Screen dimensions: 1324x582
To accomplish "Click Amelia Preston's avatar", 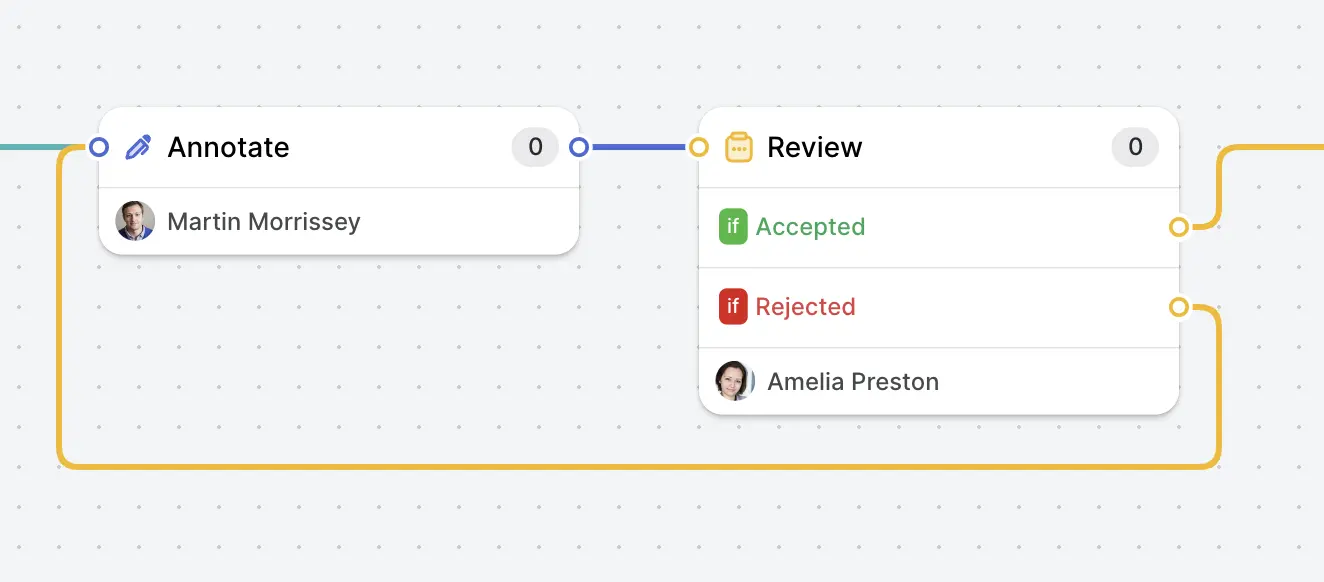I will click(735, 381).
